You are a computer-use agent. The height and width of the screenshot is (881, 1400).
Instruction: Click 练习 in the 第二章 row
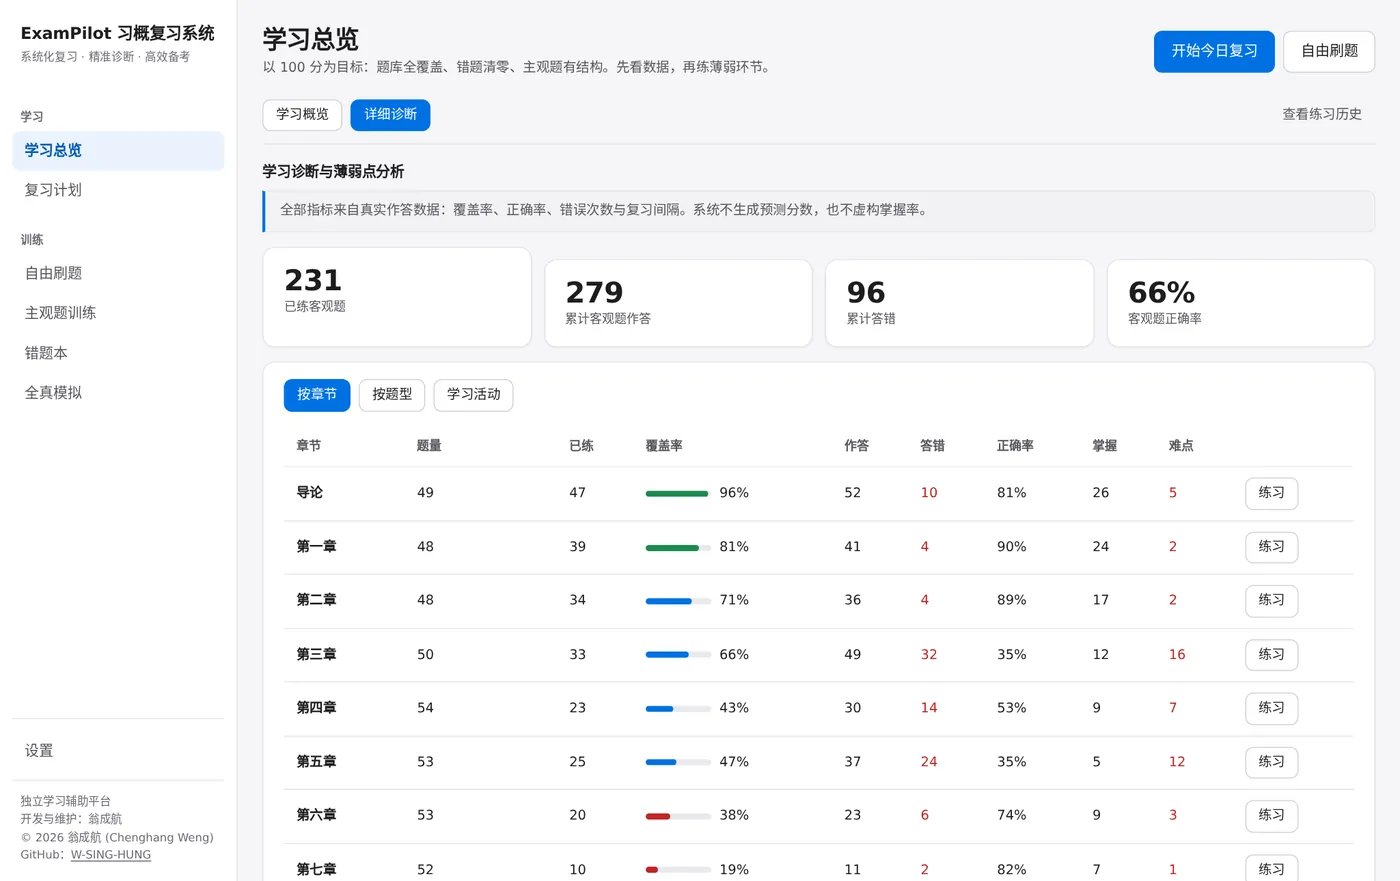pyautogui.click(x=1271, y=600)
